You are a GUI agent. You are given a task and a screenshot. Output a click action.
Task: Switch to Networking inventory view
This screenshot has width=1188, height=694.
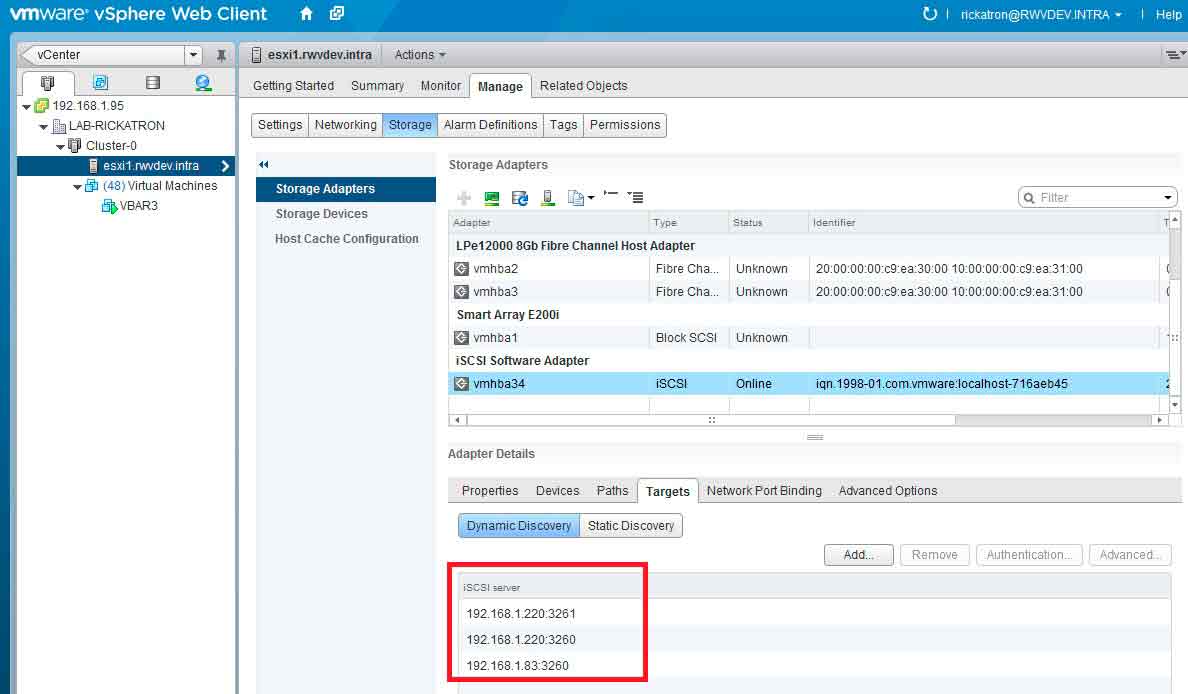(x=203, y=83)
